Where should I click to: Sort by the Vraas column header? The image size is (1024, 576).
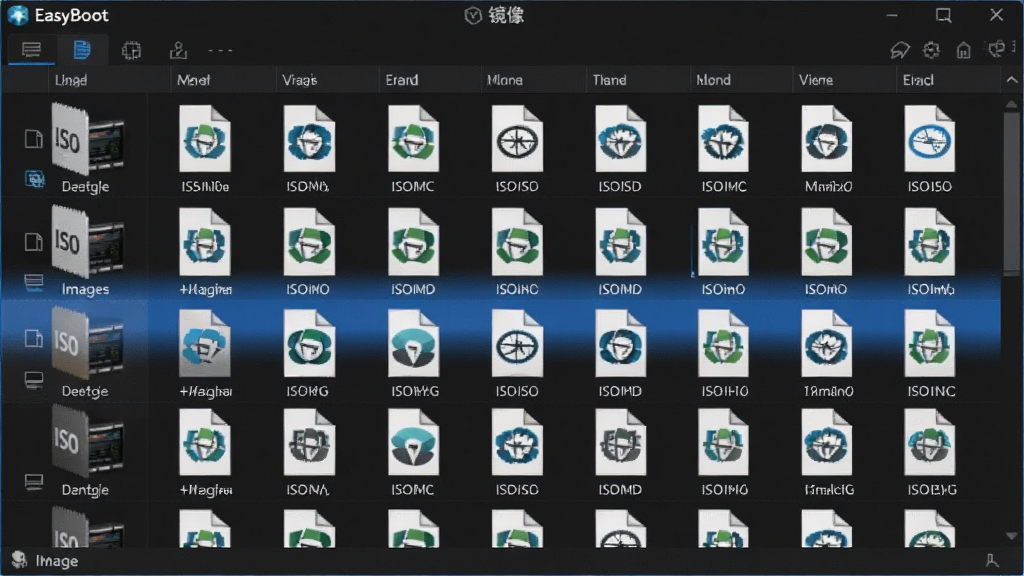click(x=299, y=80)
